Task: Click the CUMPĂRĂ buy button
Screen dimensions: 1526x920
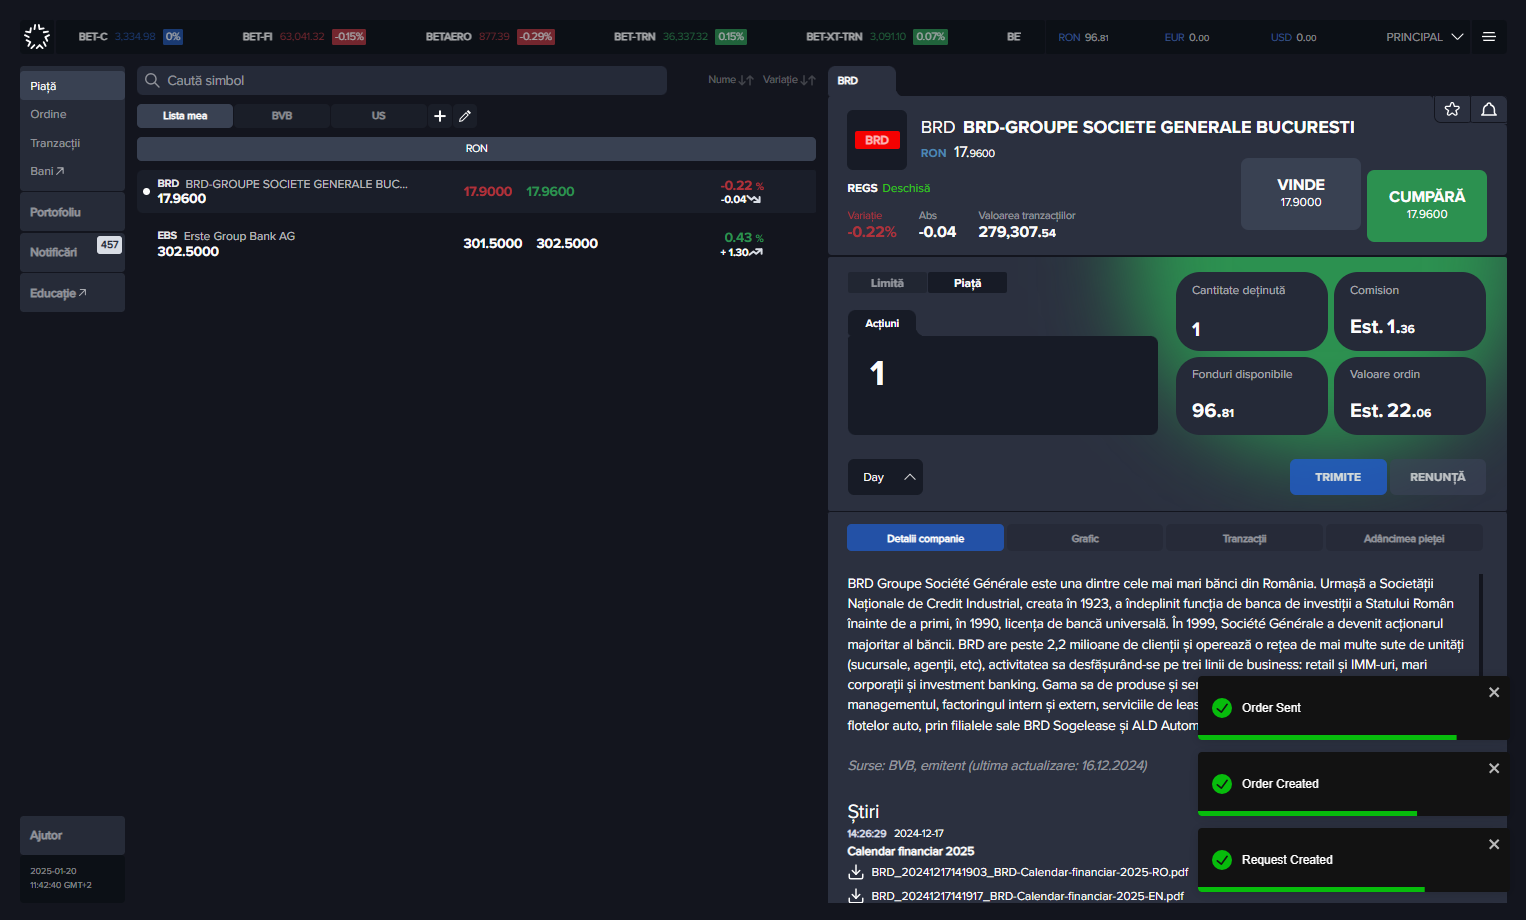Action: [1427, 206]
